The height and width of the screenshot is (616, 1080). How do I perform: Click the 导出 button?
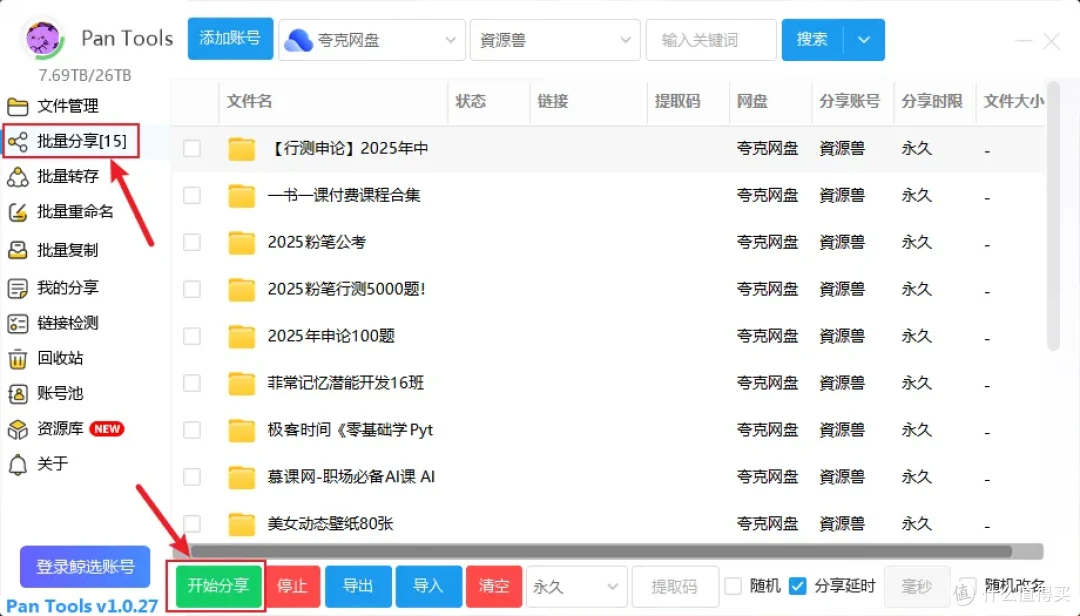pos(358,586)
